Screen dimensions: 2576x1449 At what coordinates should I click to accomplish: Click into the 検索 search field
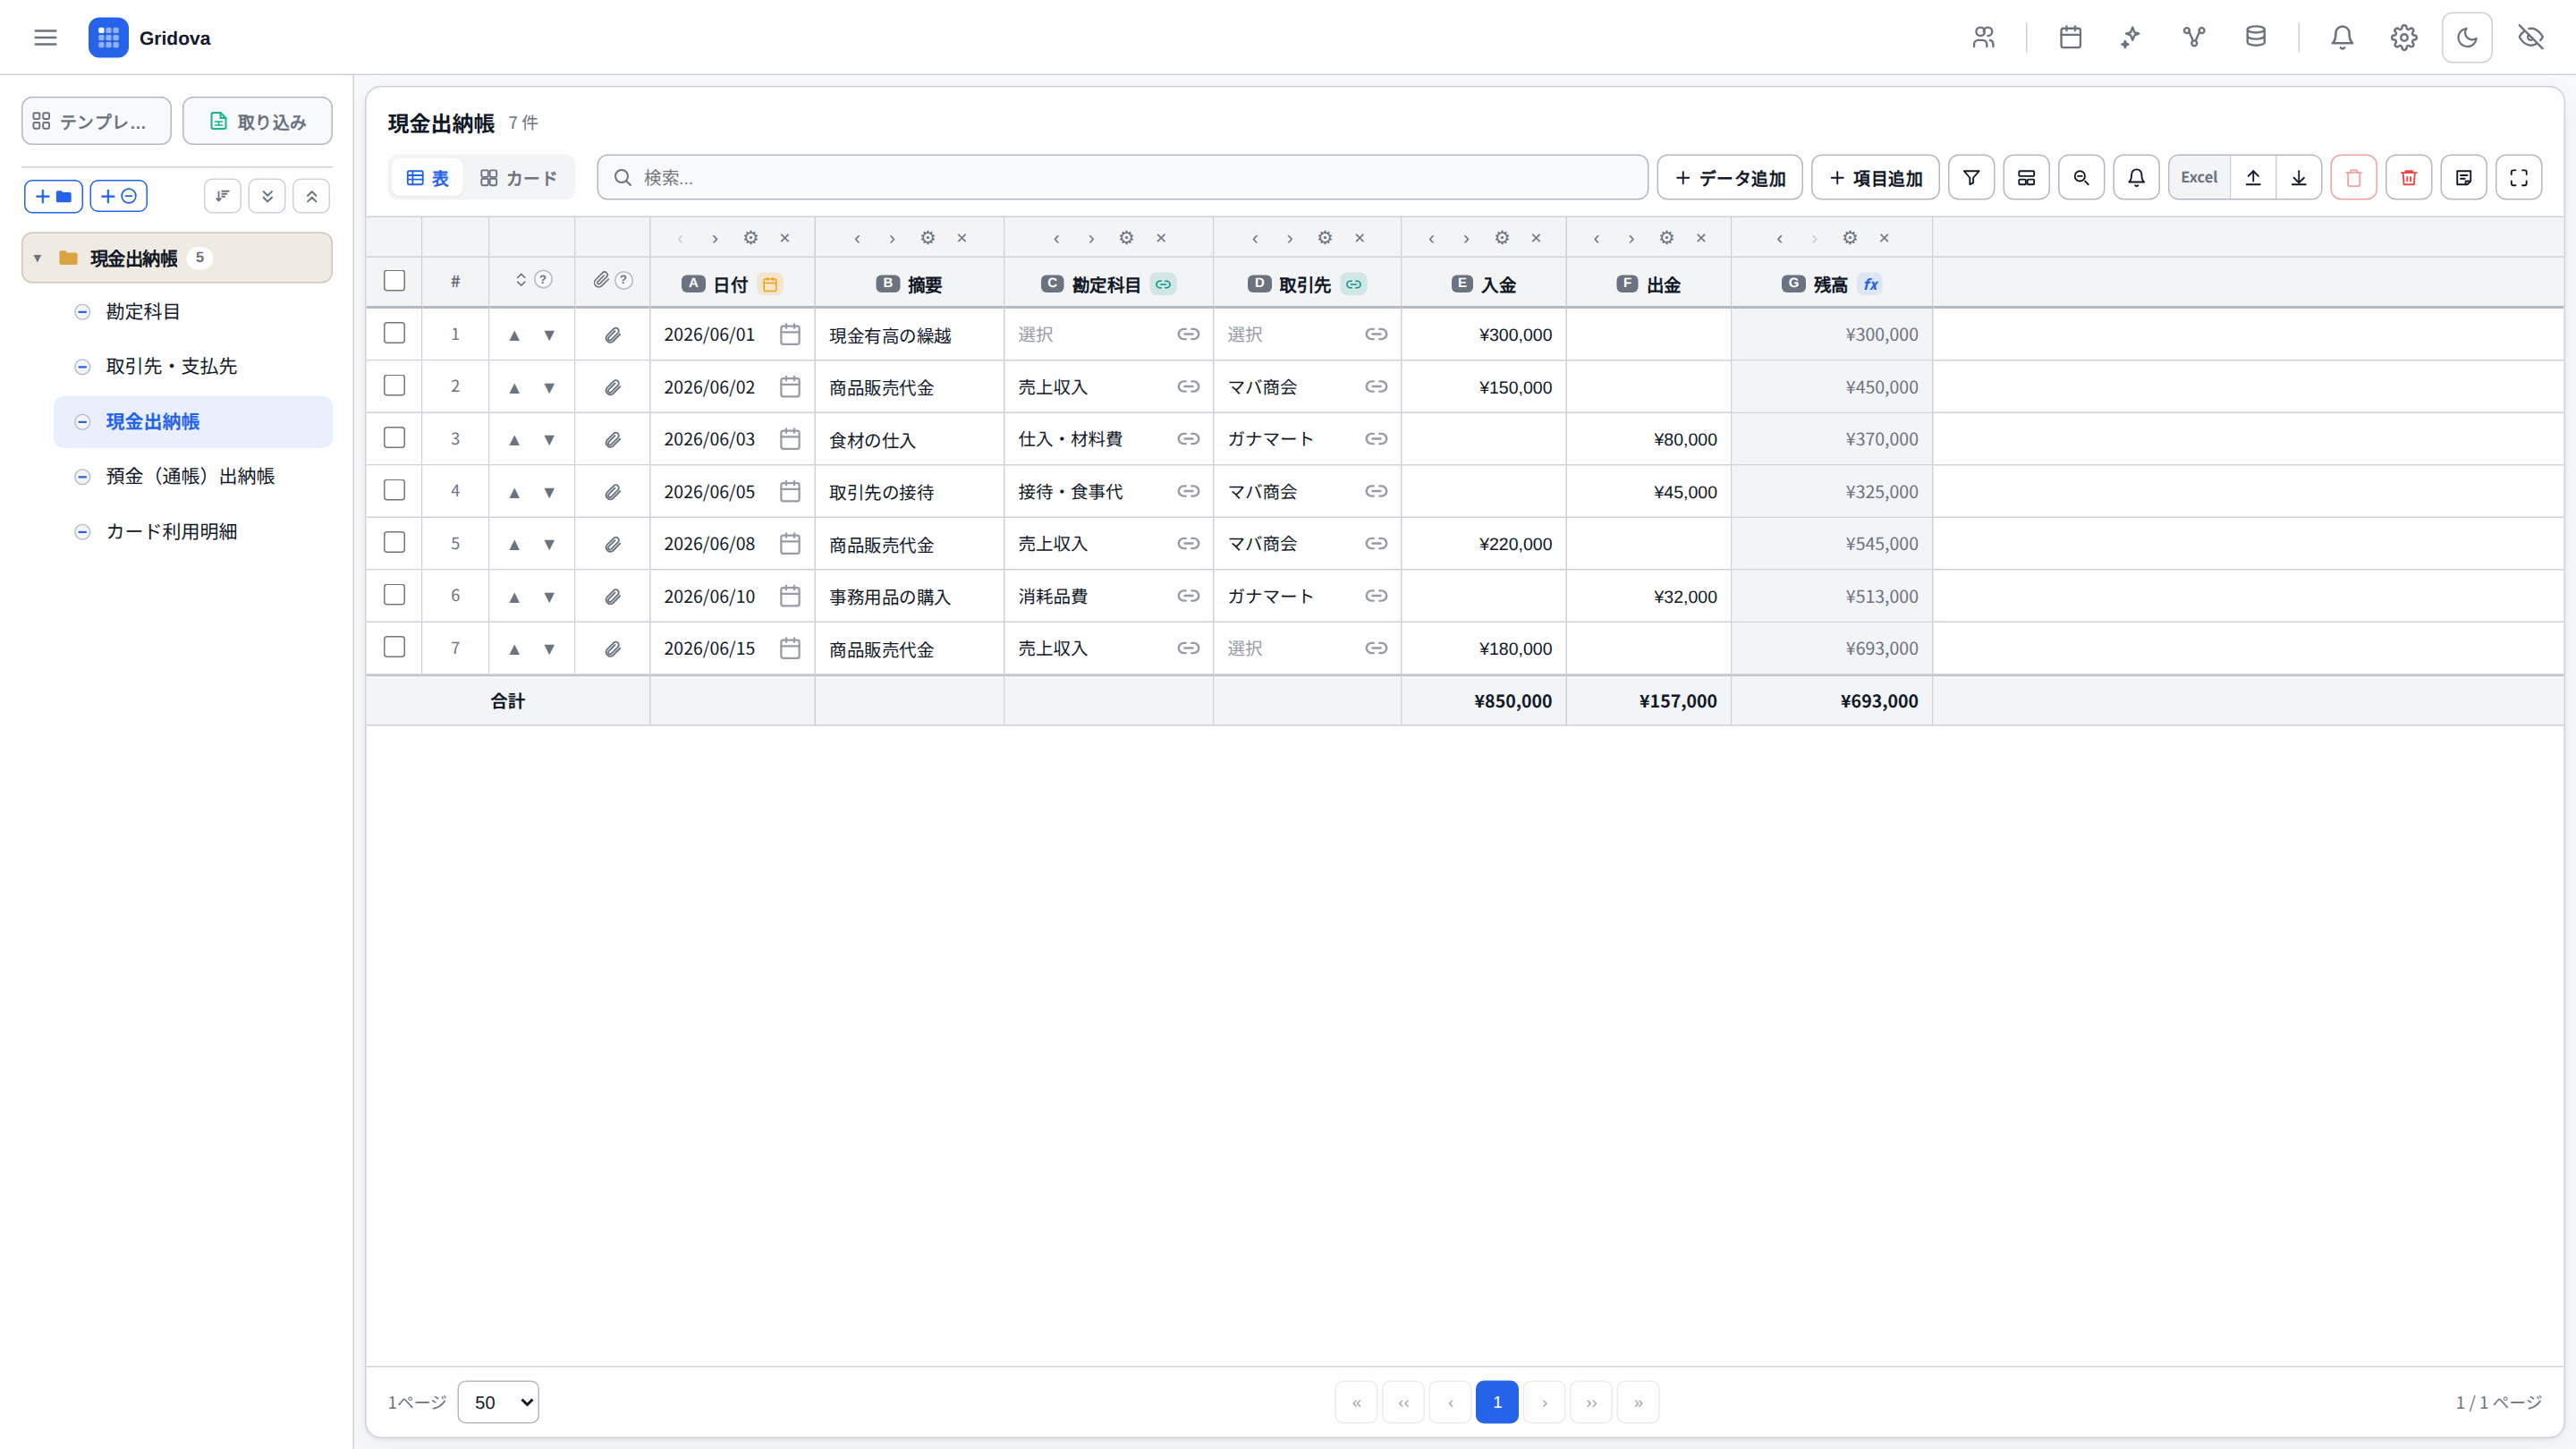point(1122,178)
